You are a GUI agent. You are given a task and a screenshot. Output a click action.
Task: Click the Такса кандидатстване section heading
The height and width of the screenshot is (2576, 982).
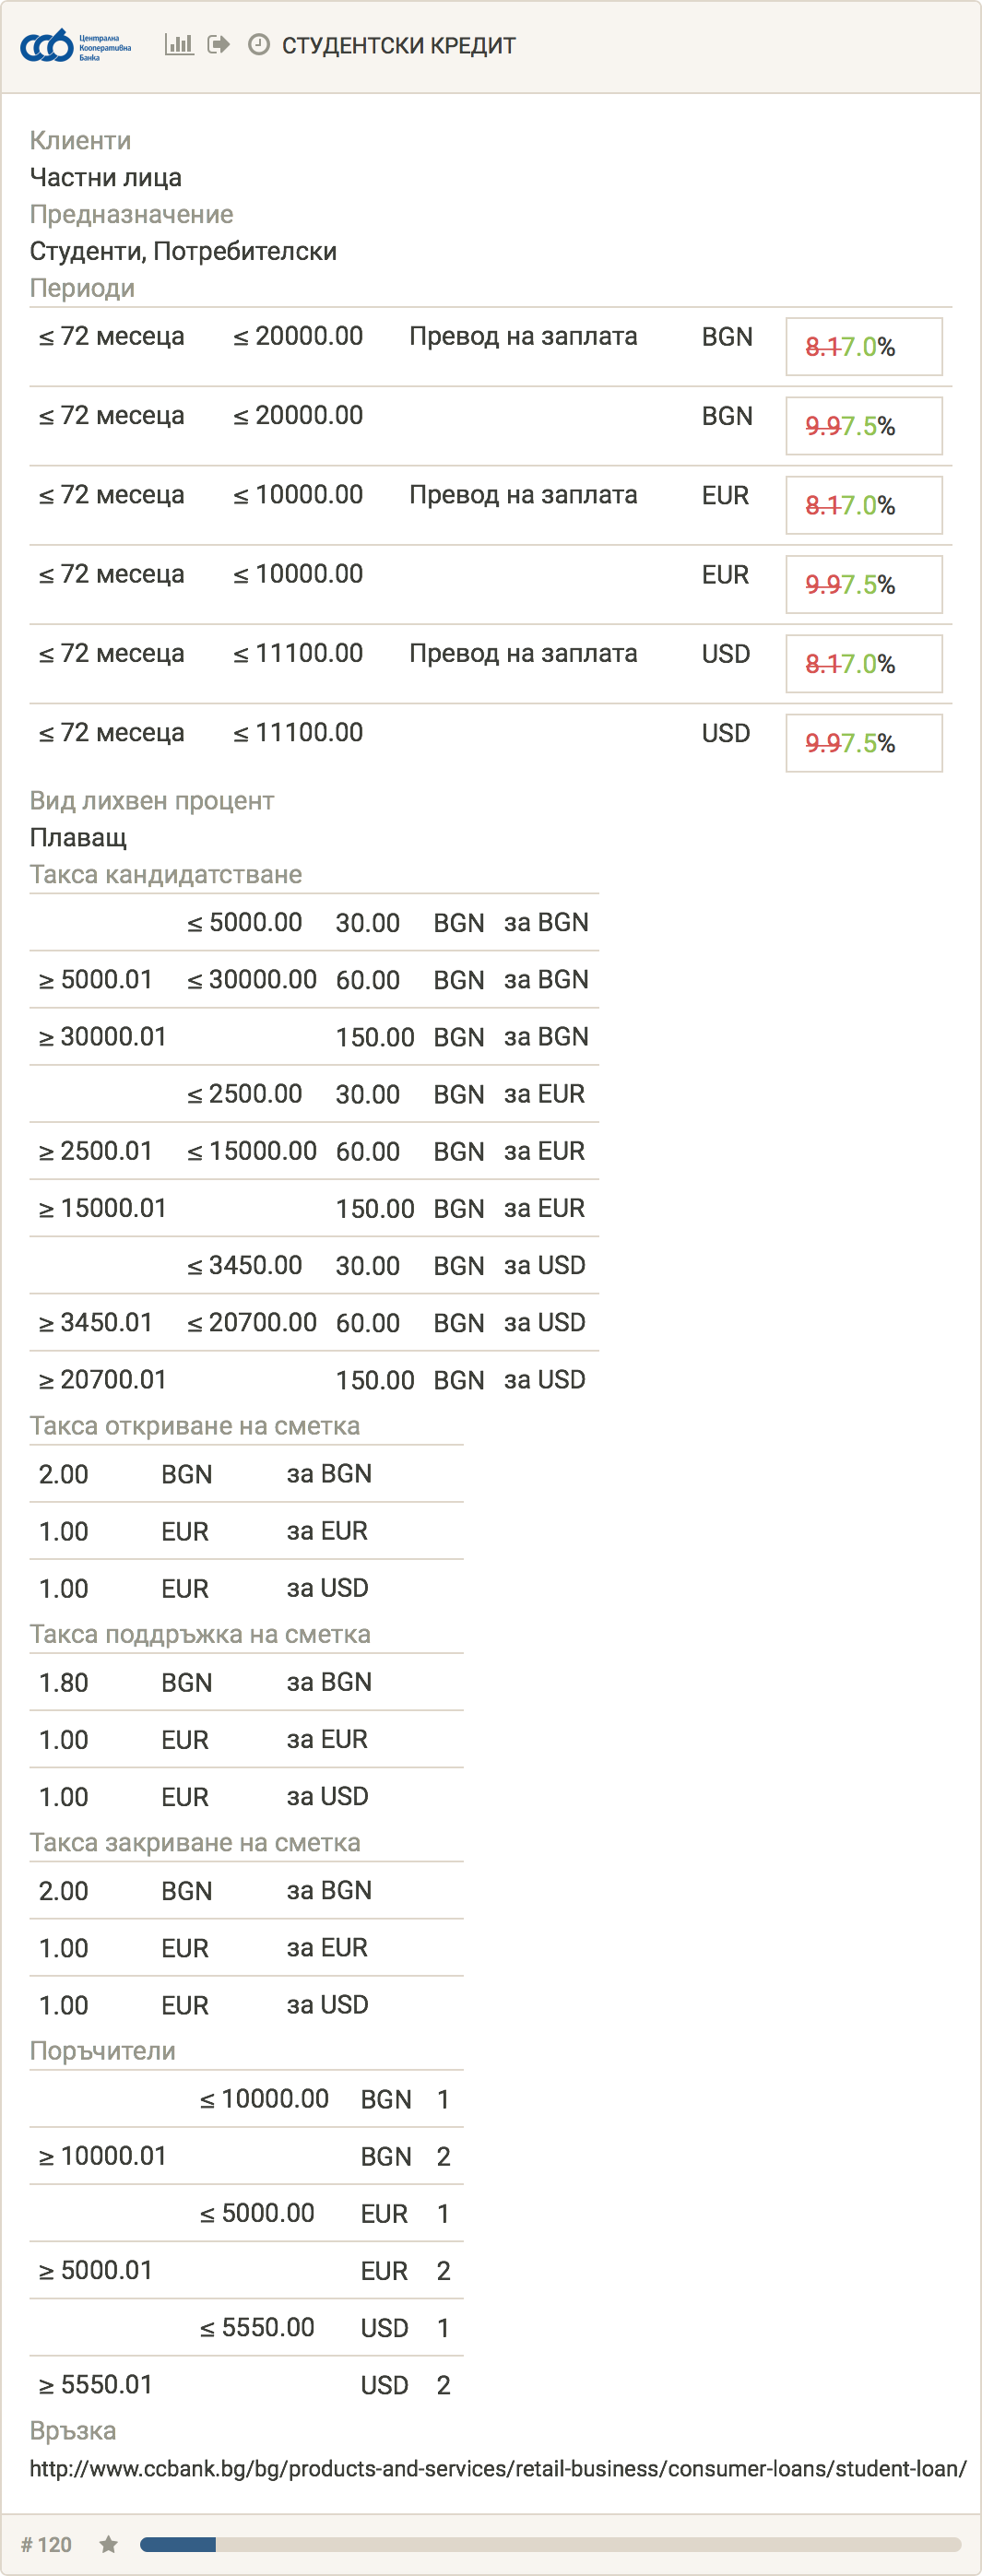click(x=166, y=875)
